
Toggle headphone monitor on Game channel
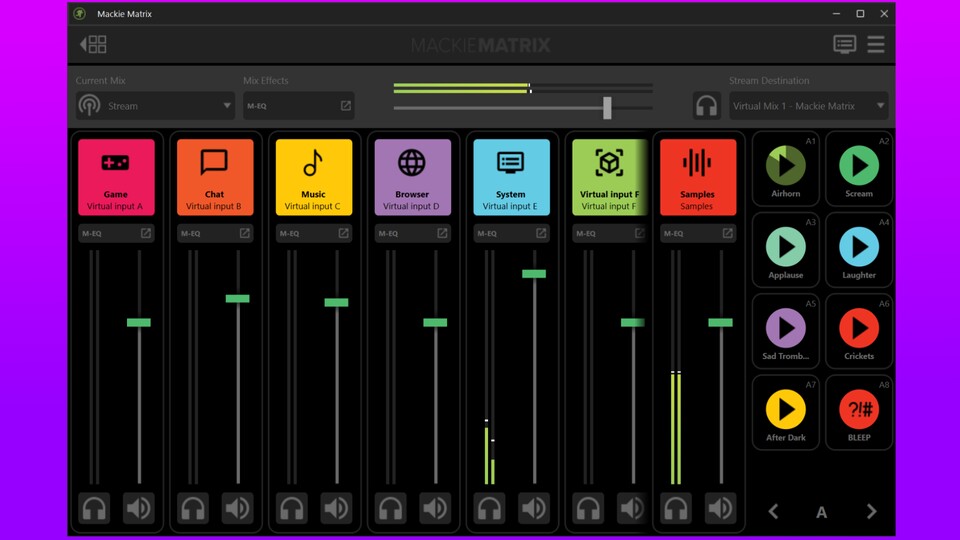tap(94, 508)
